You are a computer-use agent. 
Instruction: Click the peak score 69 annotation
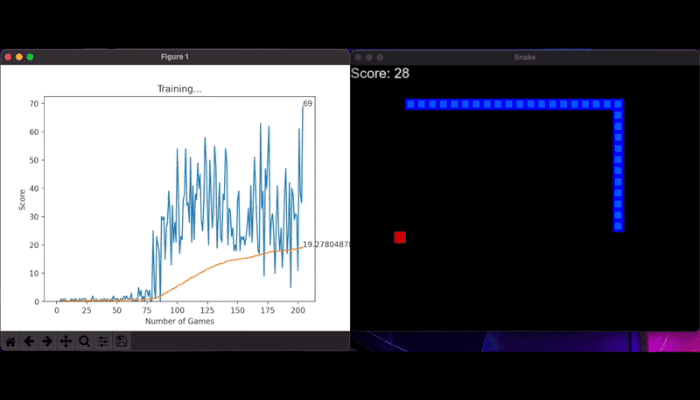(x=308, y=103)
